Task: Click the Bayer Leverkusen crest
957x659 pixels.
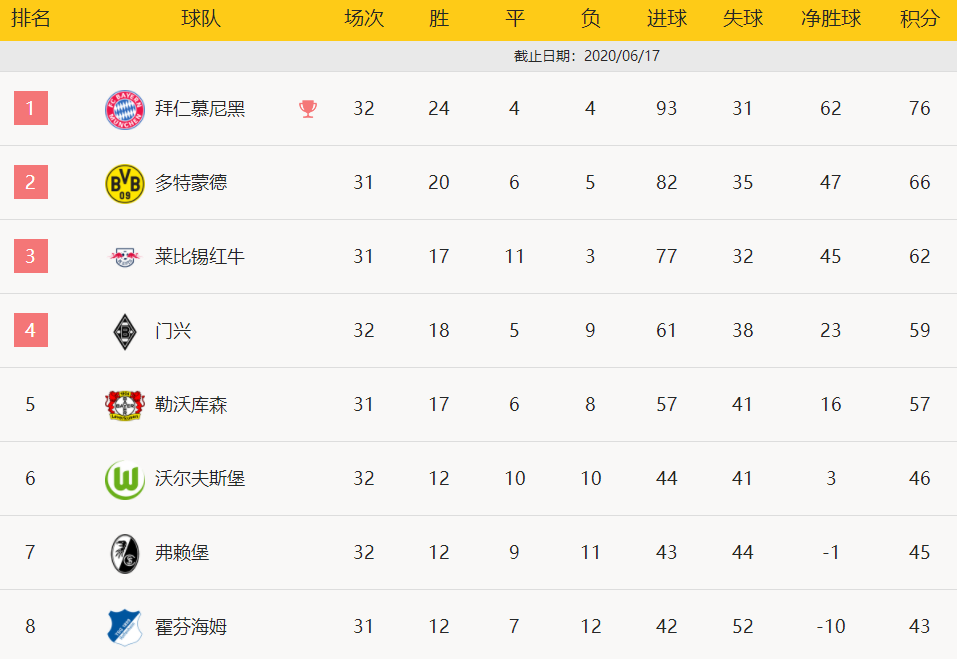Action: click(x=125, y=405)
